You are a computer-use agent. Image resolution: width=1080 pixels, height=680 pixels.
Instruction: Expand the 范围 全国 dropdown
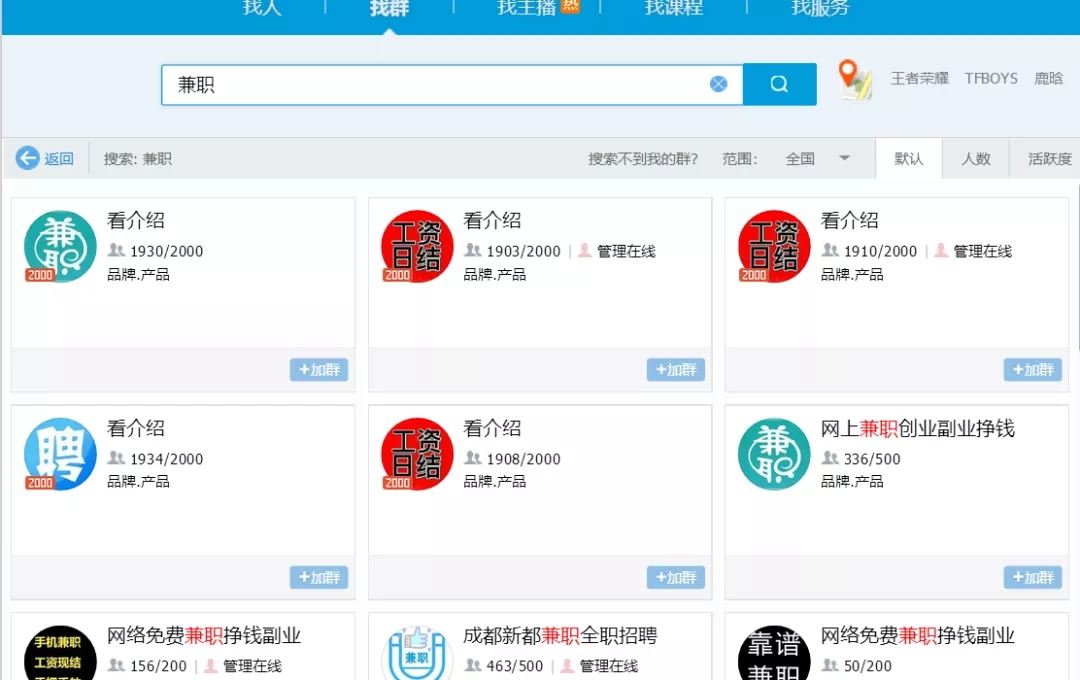click(x=844, y=158)
